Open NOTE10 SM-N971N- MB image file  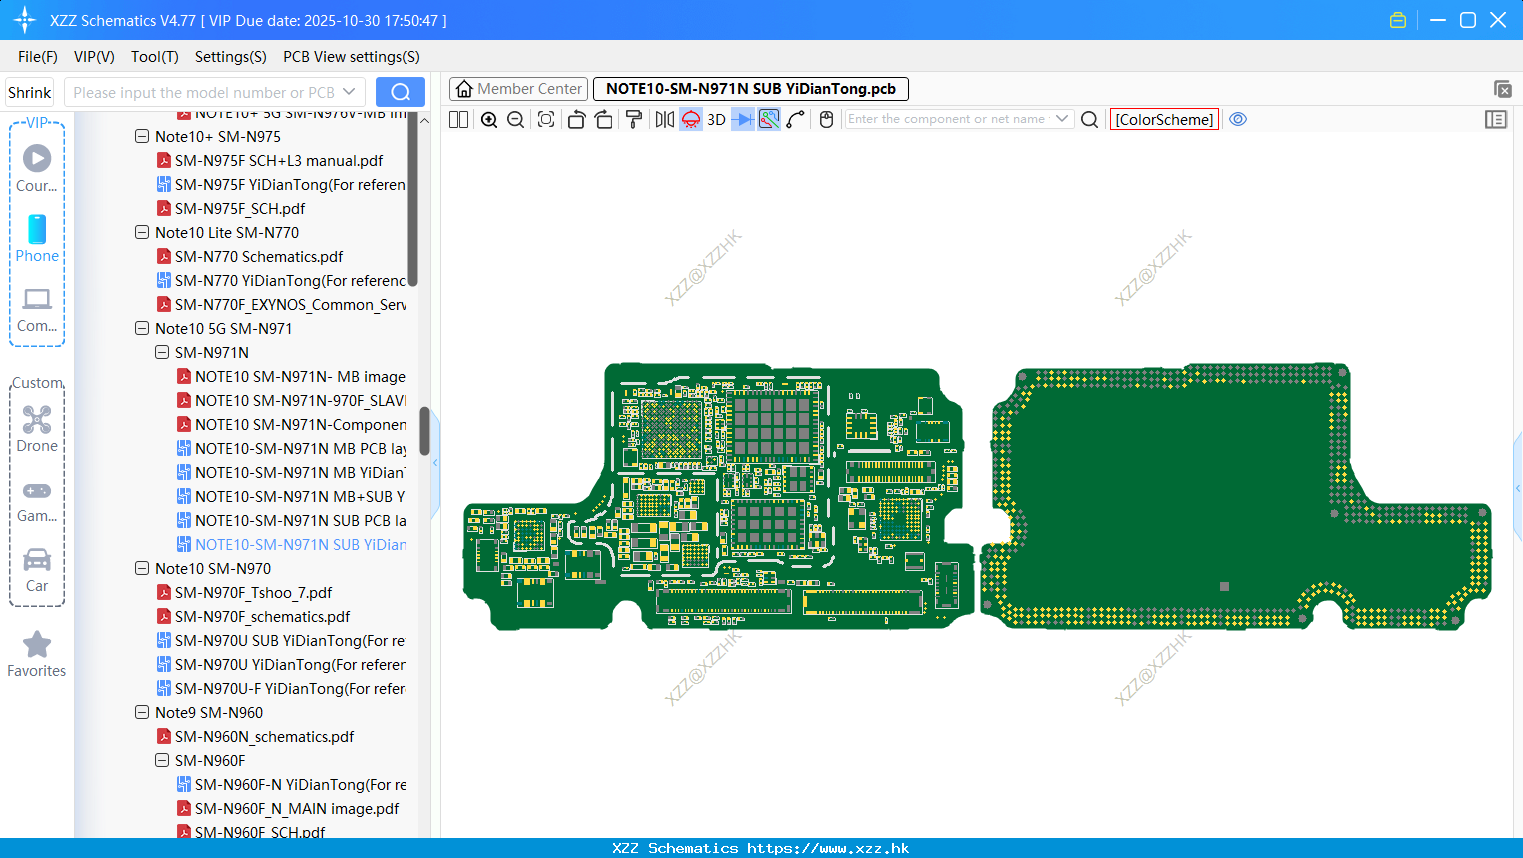click(x=292, y=376)
